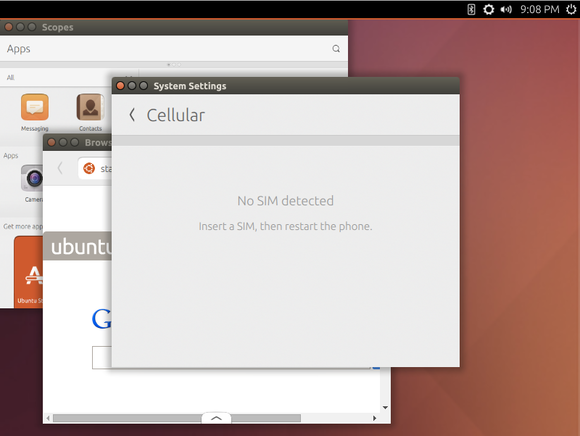Click the No SIM detected text

click(286, 201)
